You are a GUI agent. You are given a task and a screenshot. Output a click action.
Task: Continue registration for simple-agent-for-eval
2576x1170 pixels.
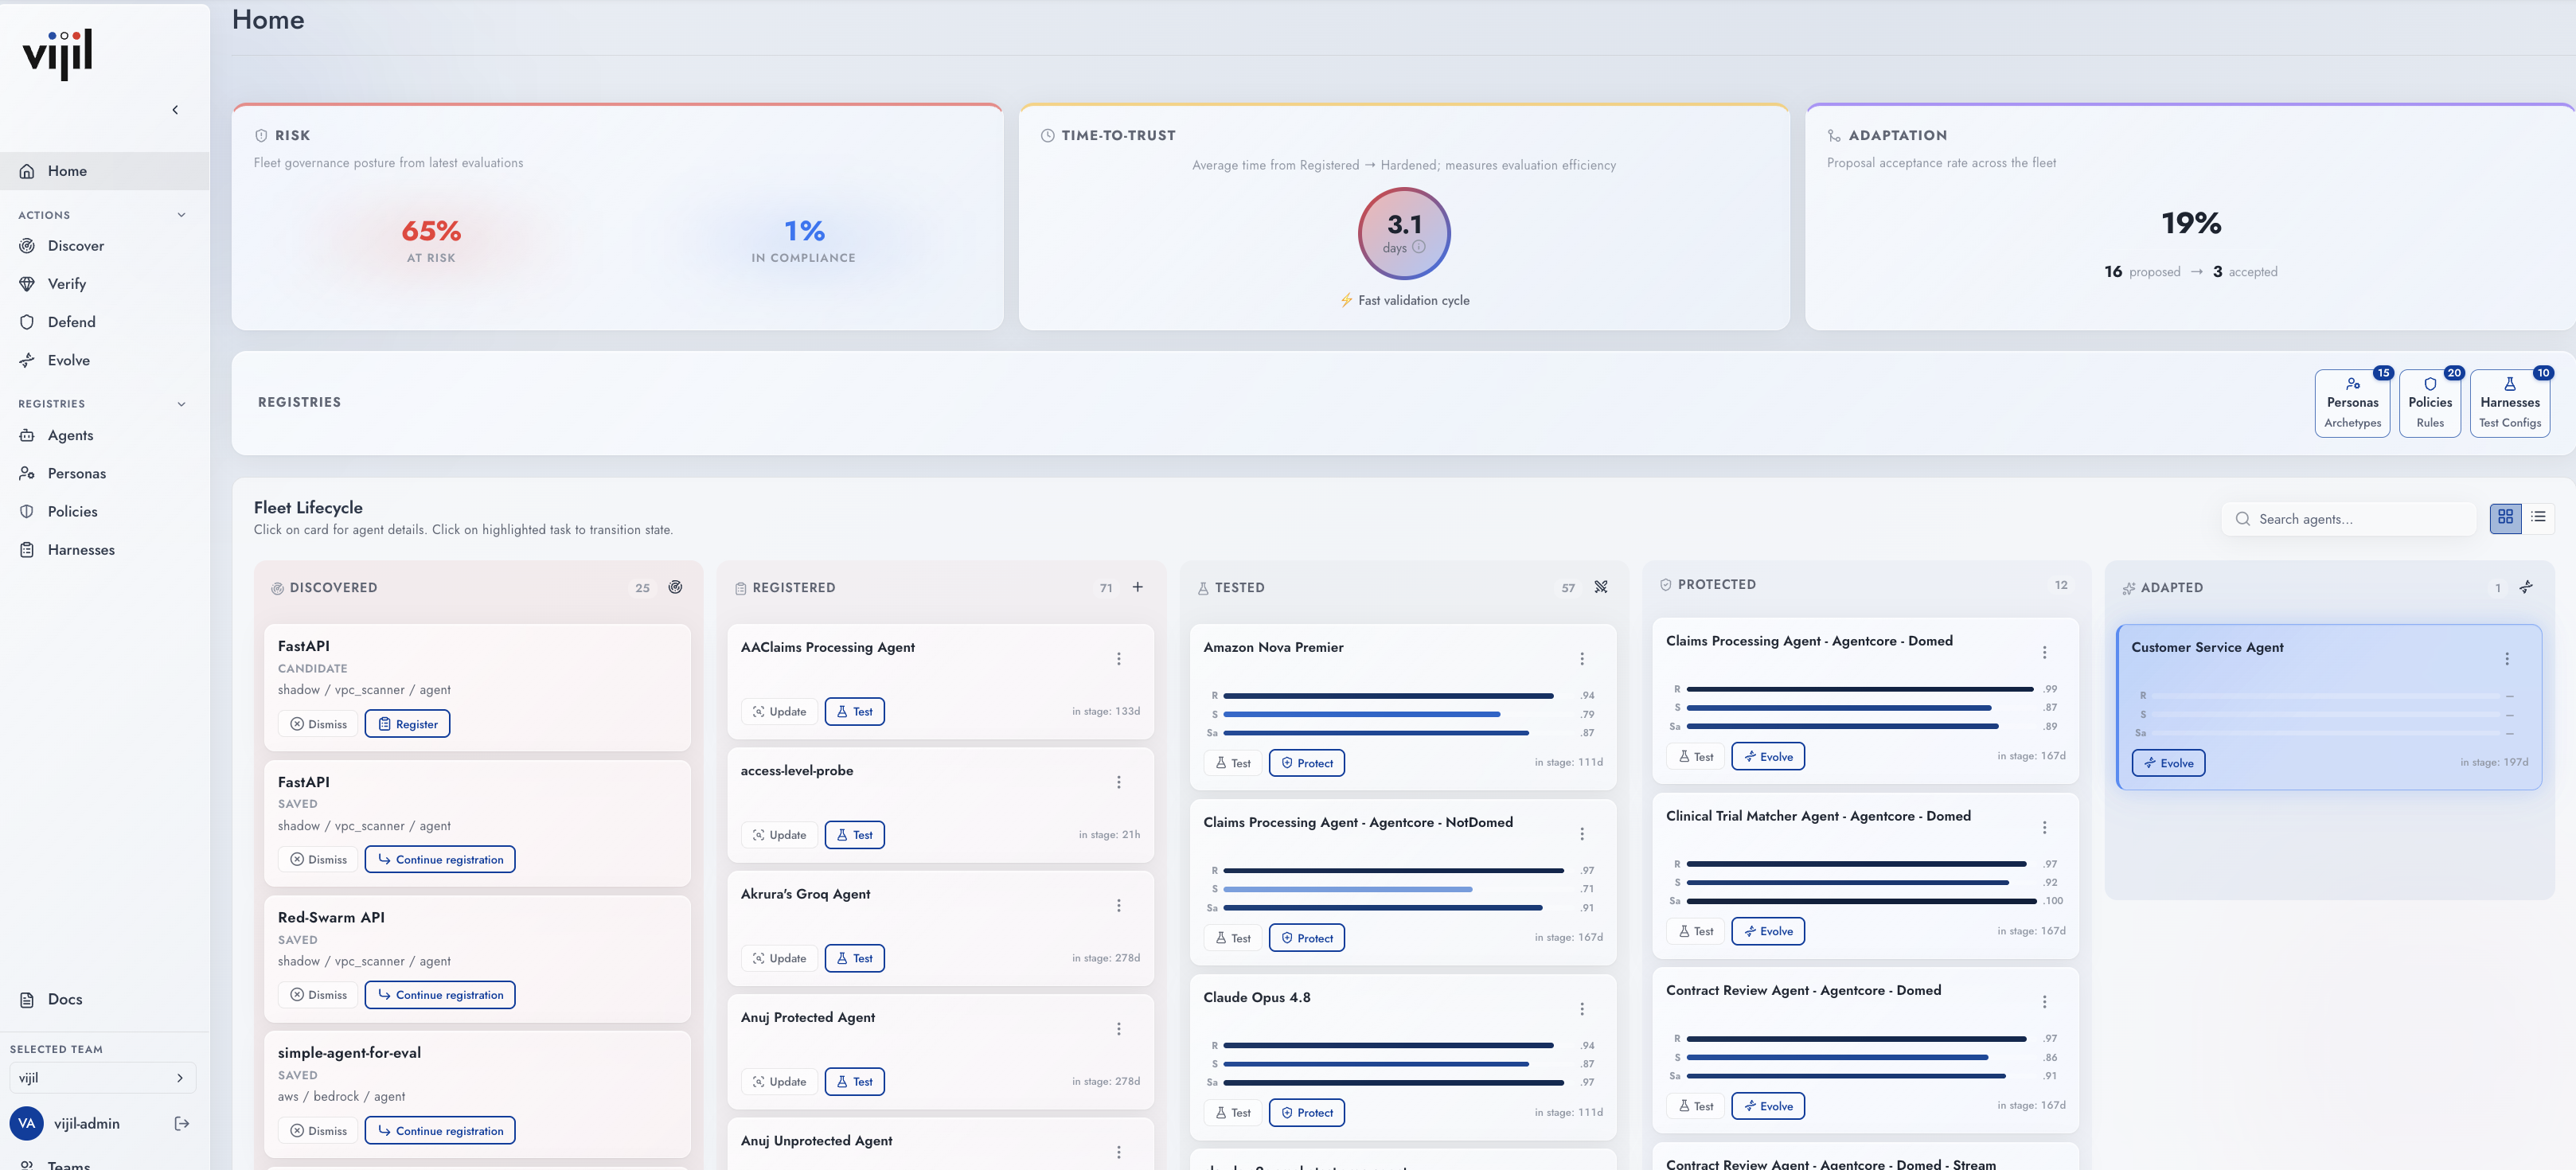click(x=440, y=1131)
